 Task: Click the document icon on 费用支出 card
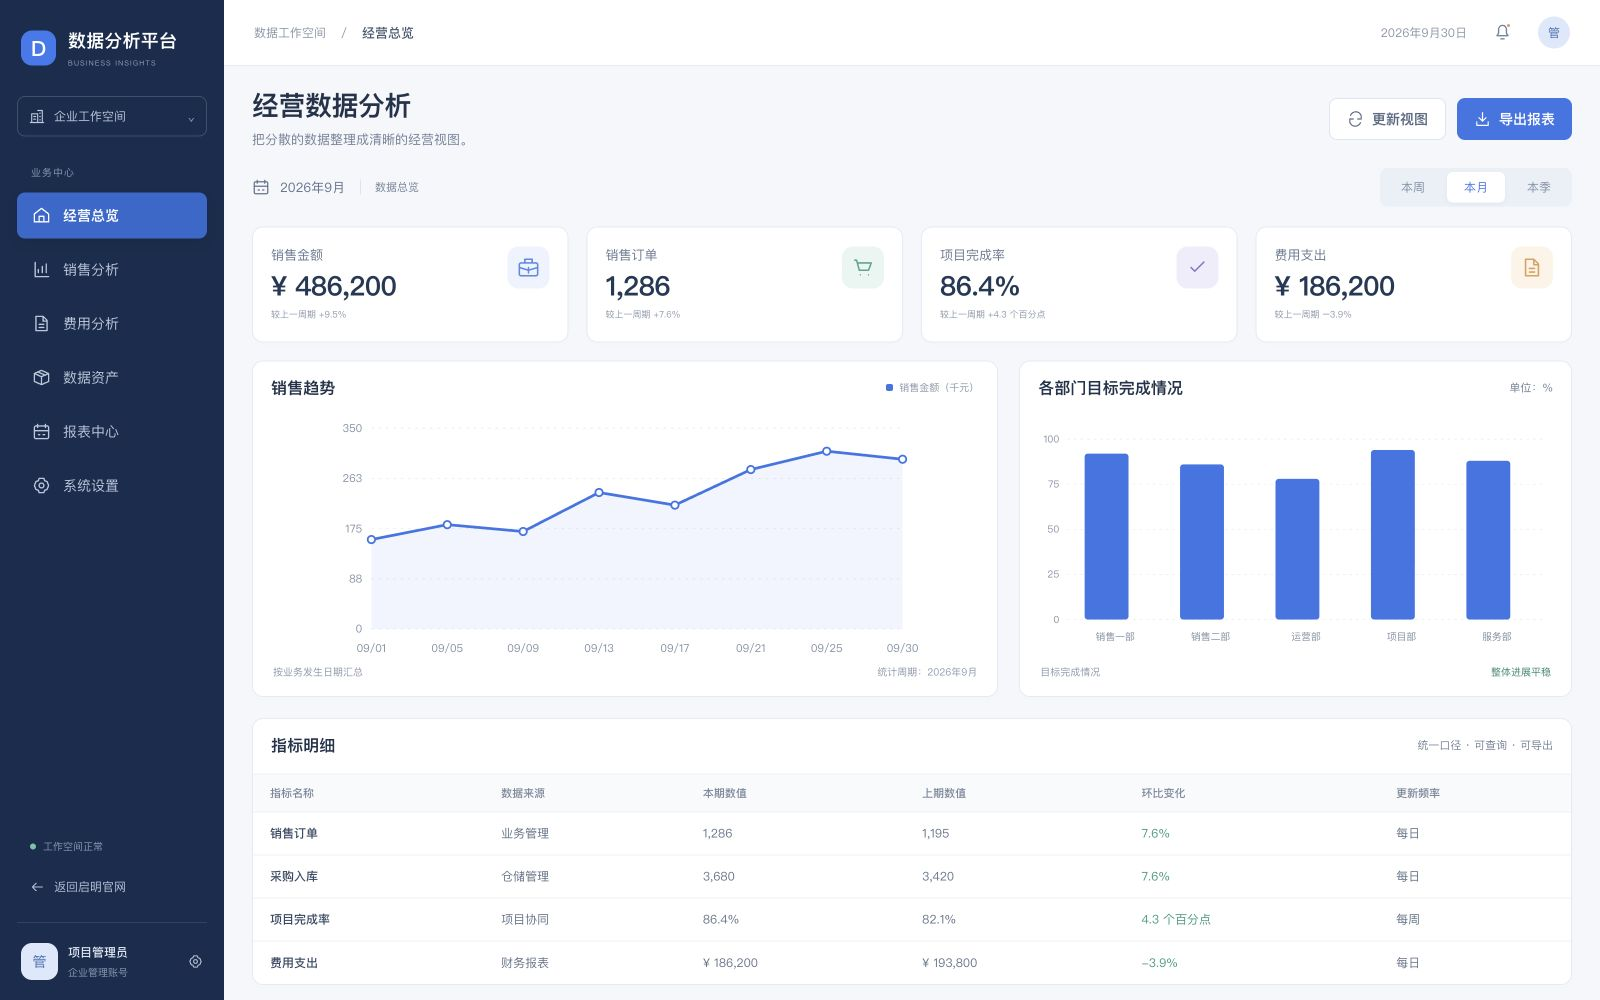pos(1531,268)
